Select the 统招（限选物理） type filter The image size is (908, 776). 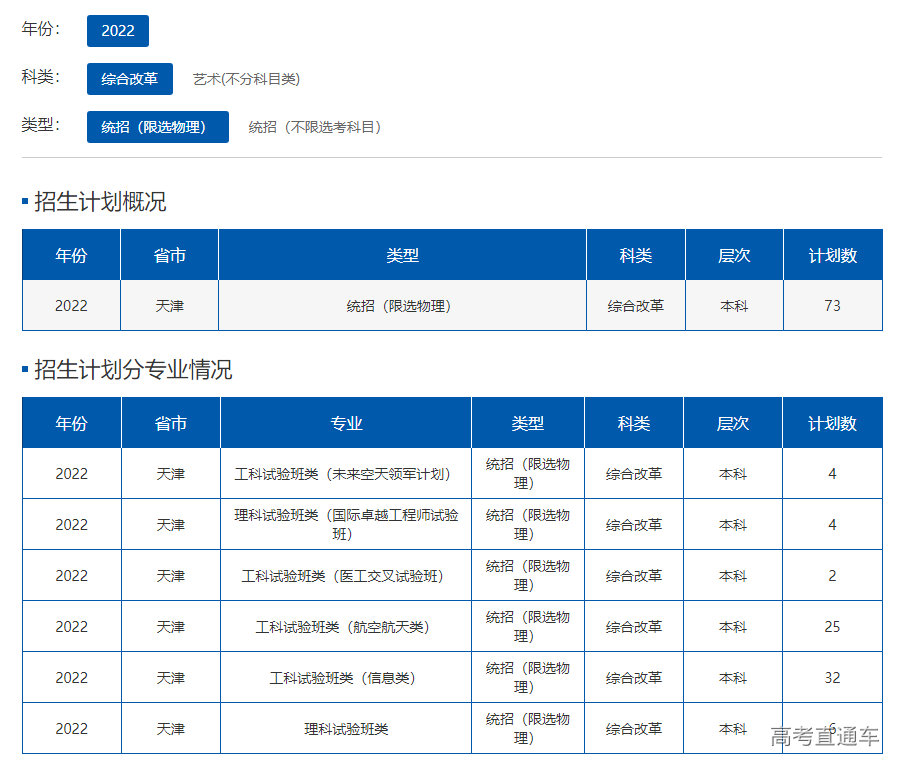[158, 127]
